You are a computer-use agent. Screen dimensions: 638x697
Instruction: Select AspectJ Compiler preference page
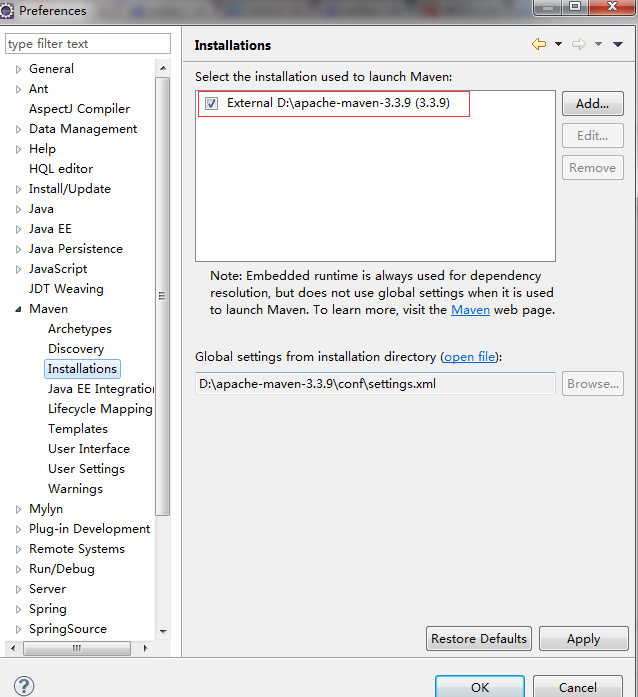pos(79,109)
